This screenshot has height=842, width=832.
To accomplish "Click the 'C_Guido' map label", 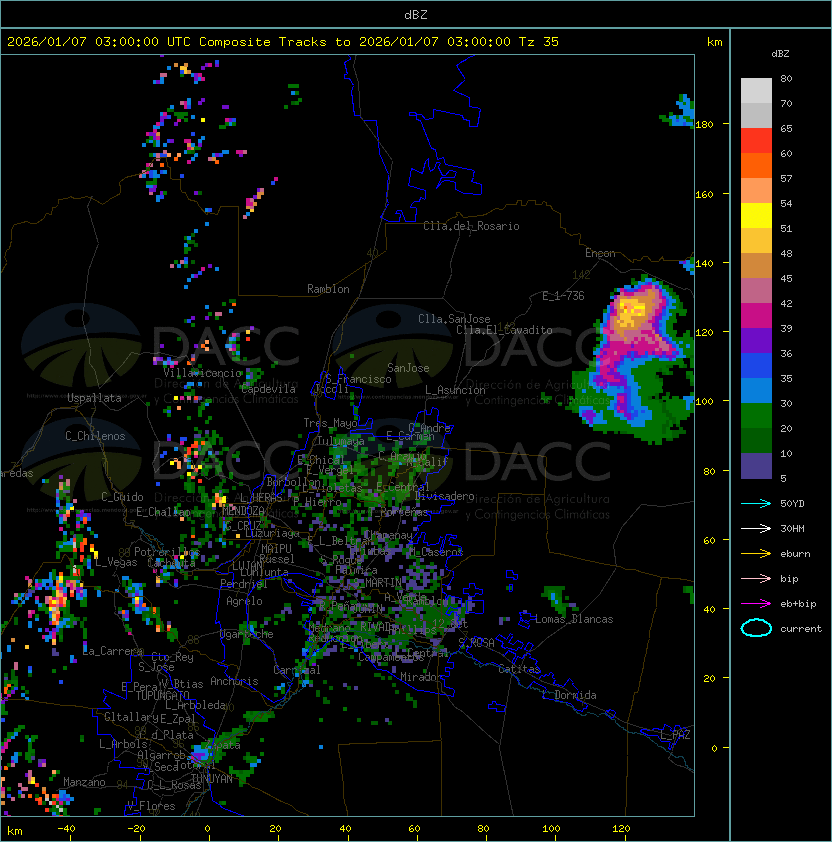I will pos(122,497).
